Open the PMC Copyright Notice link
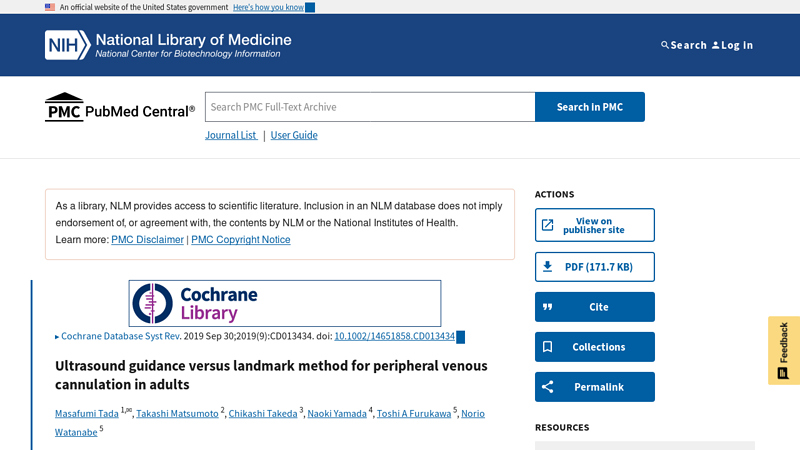The height and width of the screenshot is (450, 800). (241, 240)
